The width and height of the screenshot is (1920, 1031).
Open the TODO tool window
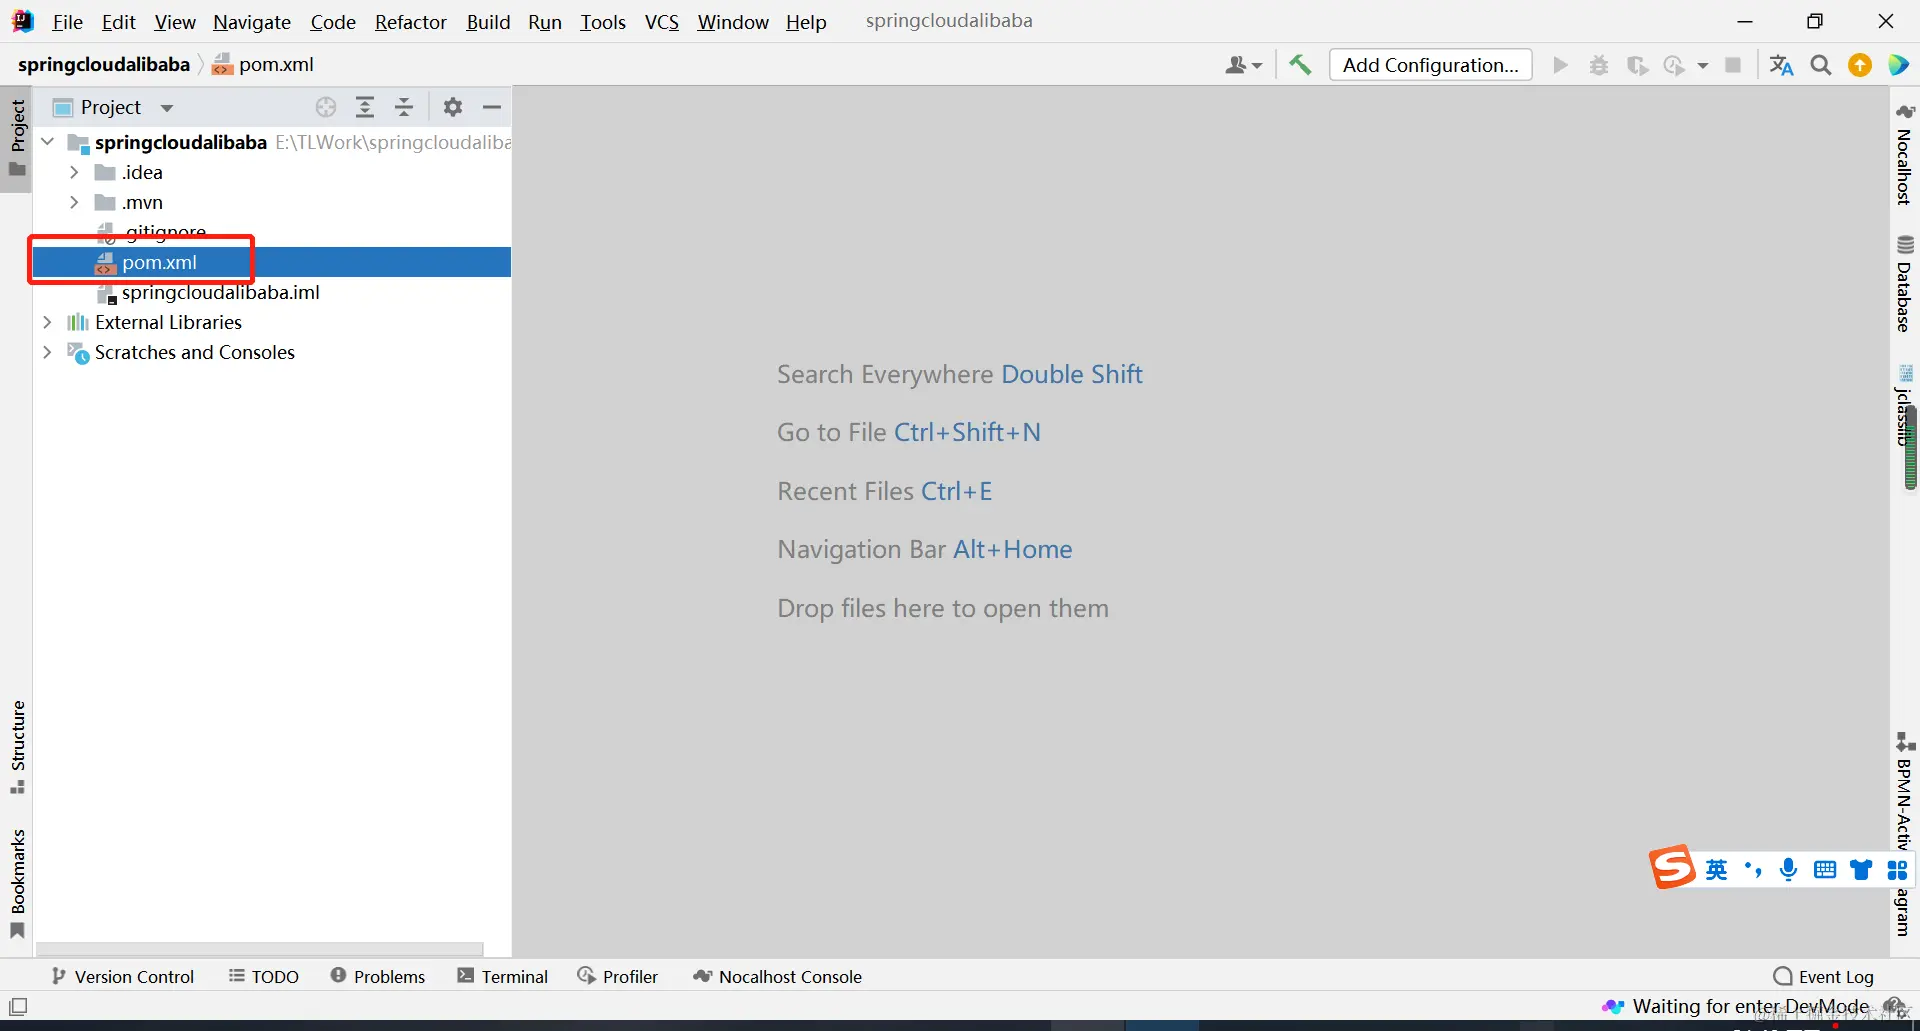click(x=264, y=976)
